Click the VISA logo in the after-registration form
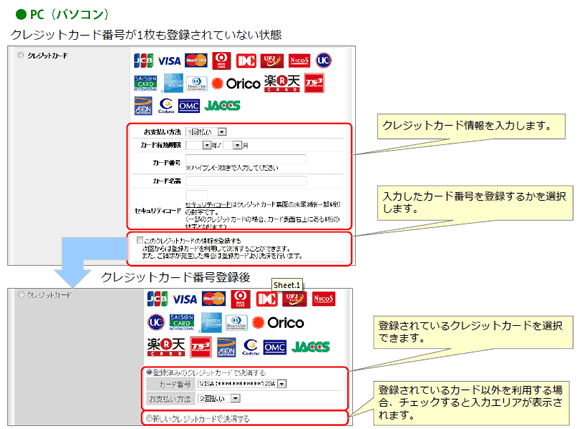 185,299
